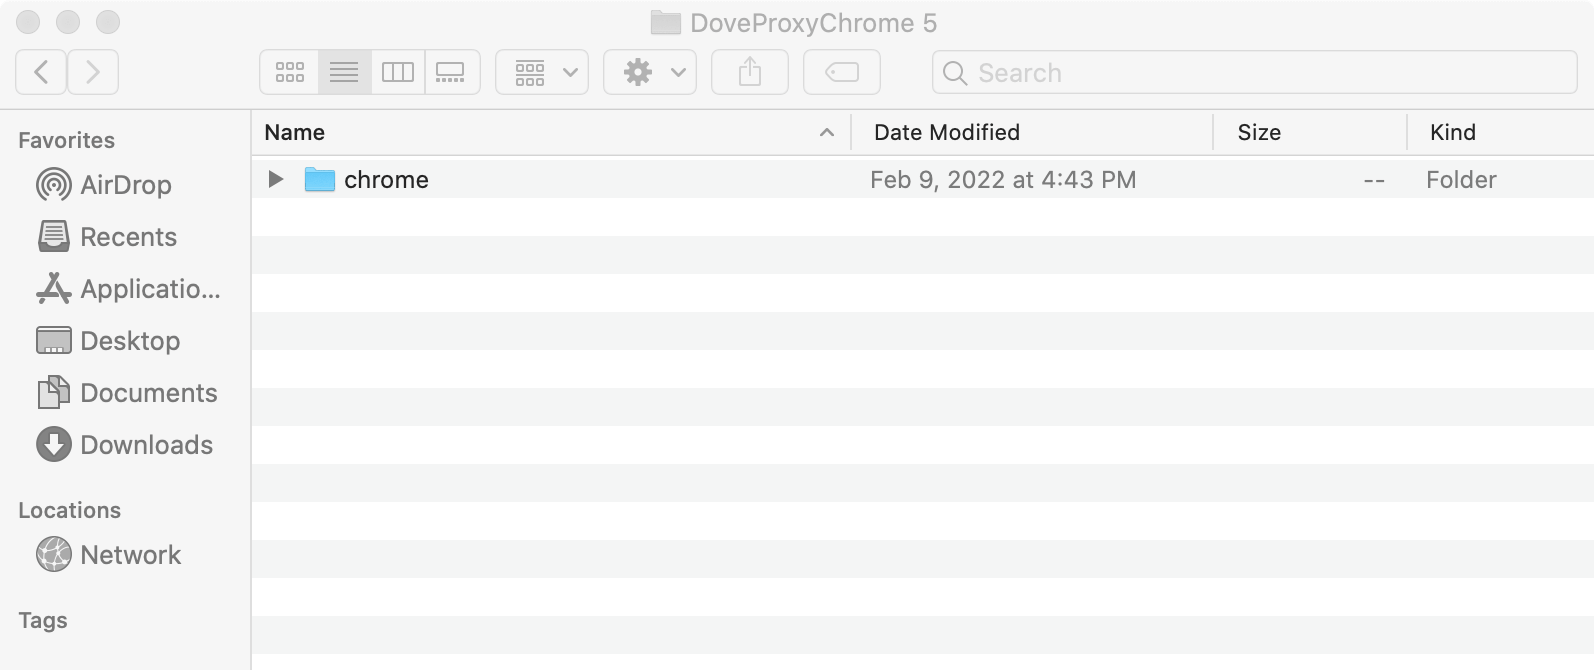Image resolution: width=1594 pixels, height=670 pixels.
Task: Click the magnifying glass search icon
Action: [955, 73]
